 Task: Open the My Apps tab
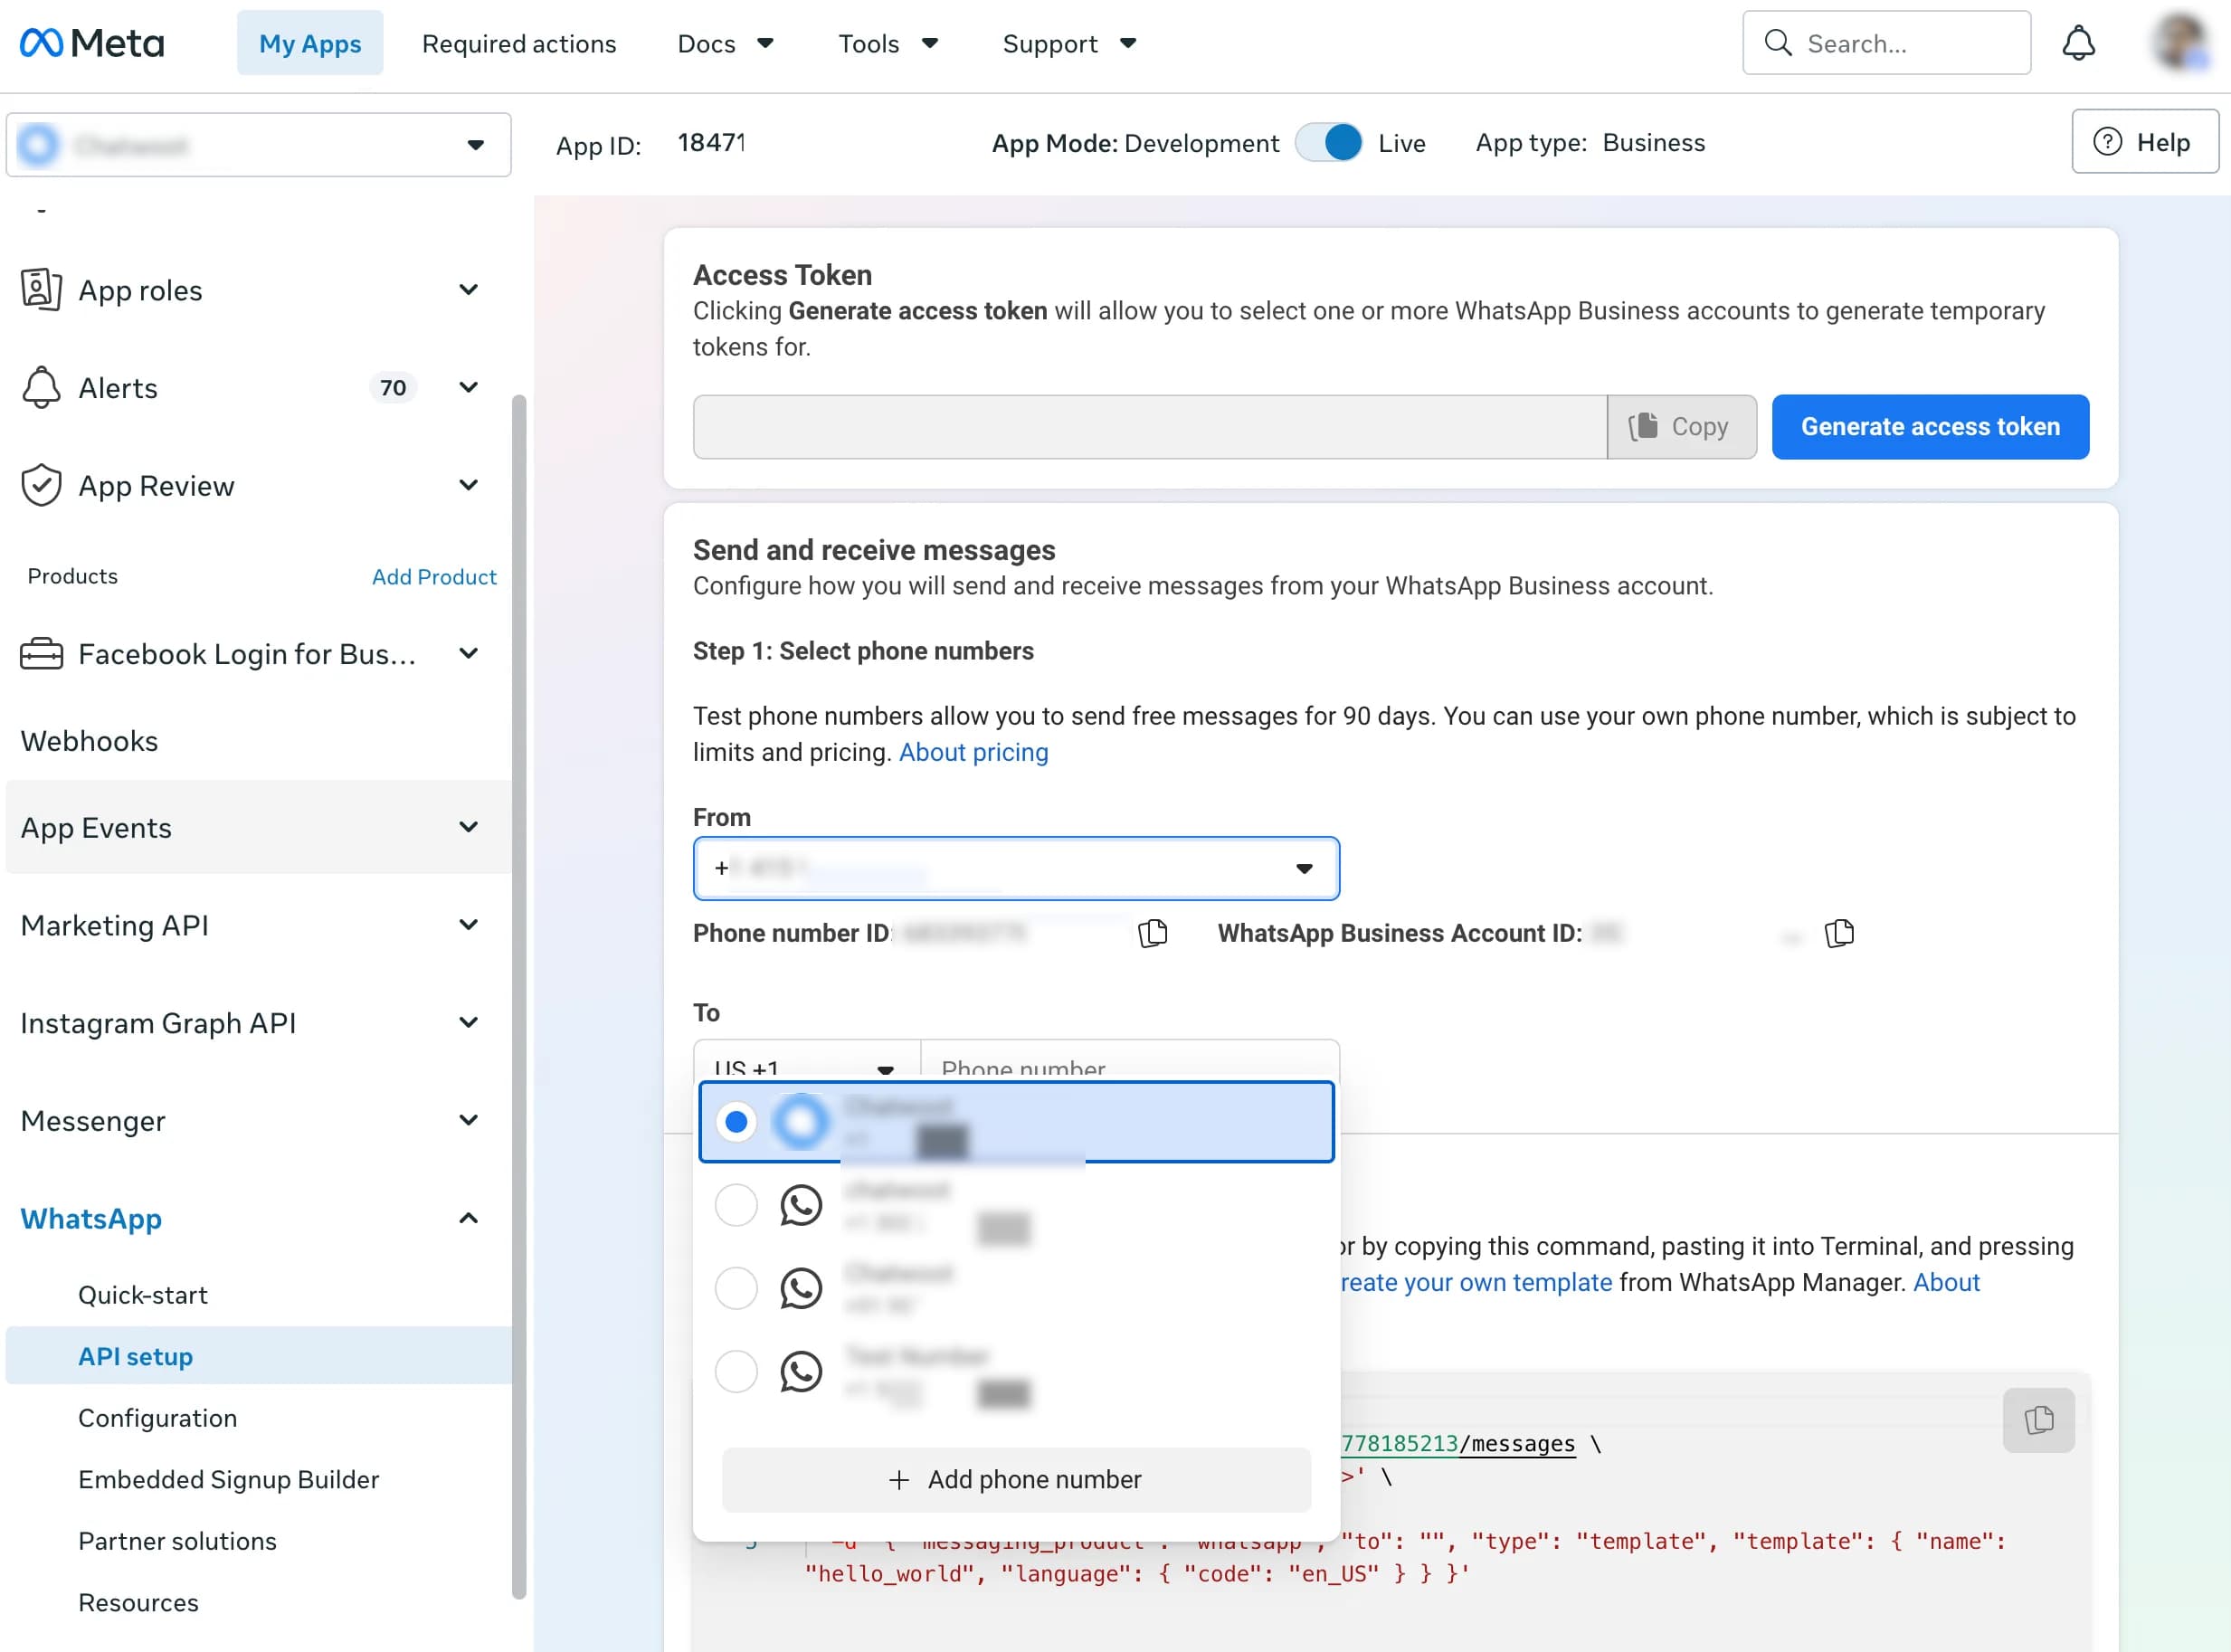(310, 43)
